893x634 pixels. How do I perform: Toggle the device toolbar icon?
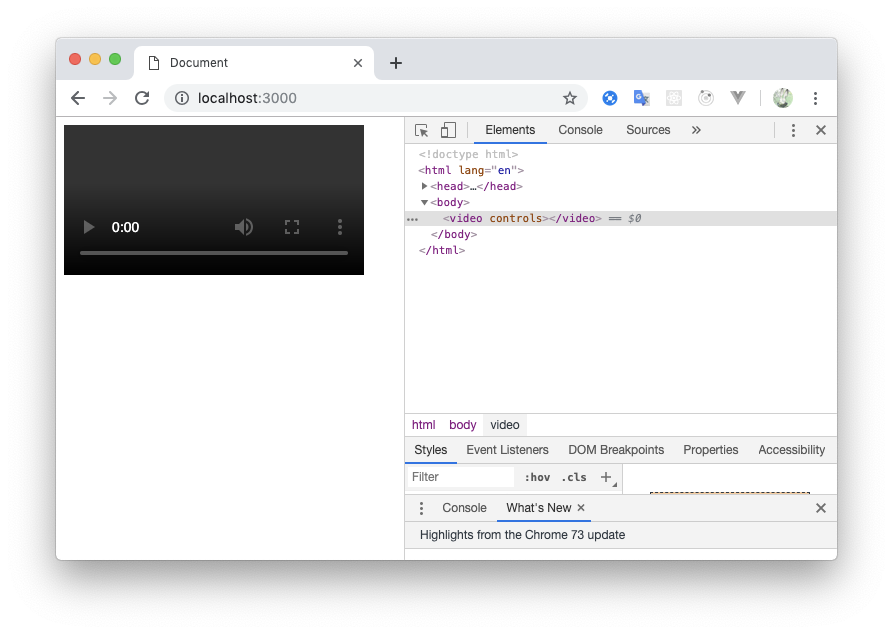coord(448,130)
